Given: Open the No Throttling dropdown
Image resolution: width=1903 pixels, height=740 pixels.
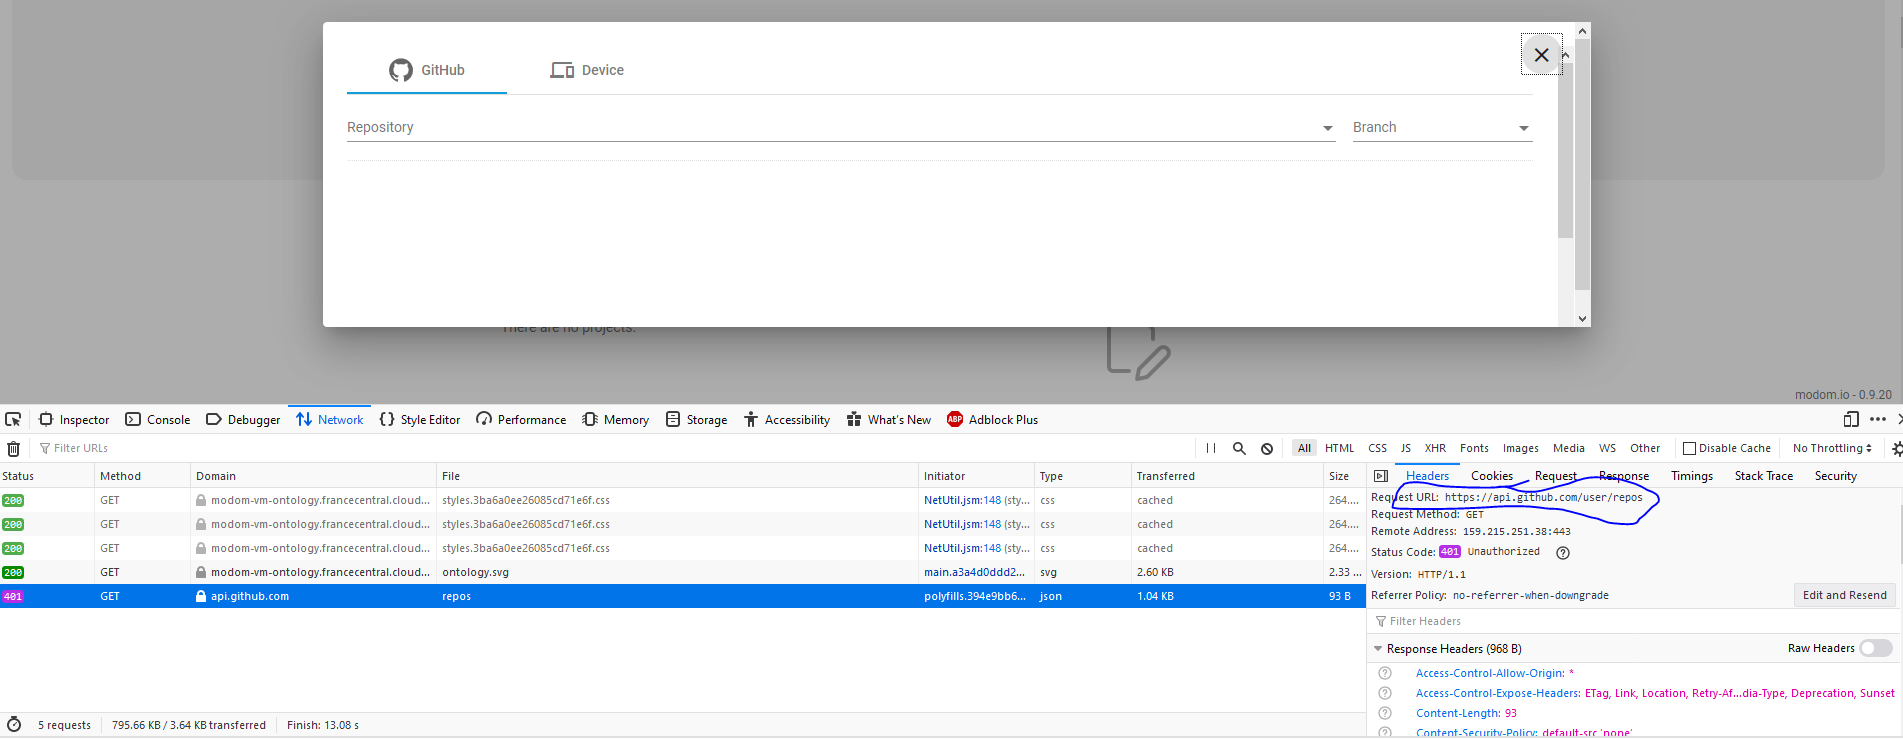Looking at the screenshot, I should point(1832,448).
